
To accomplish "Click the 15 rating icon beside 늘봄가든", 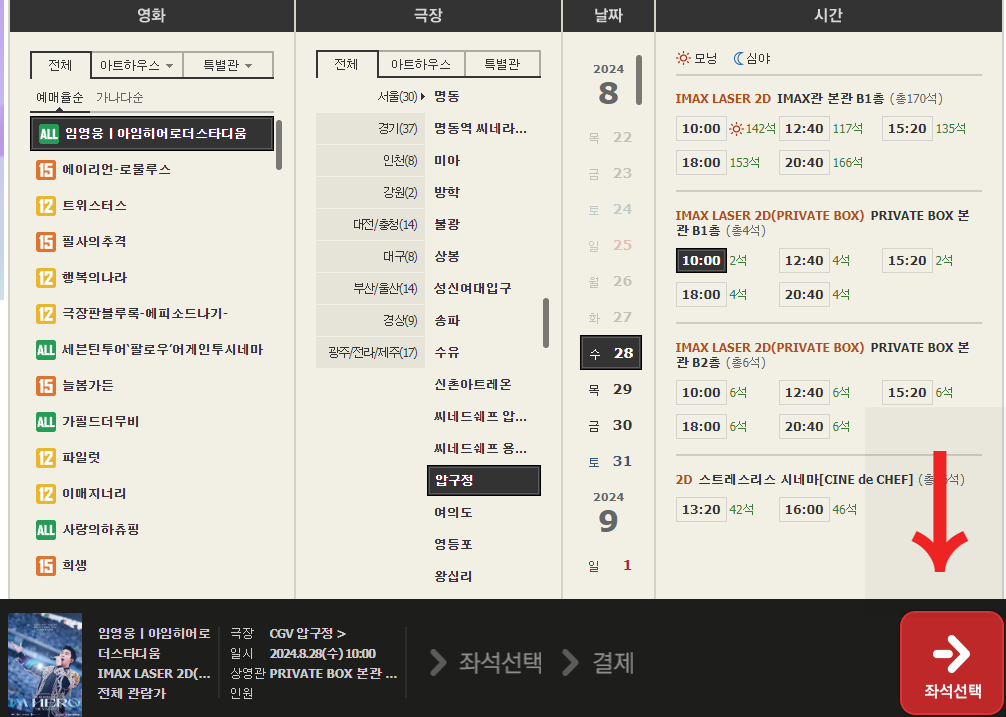I will pyautogui.click(x=46, y=385).
